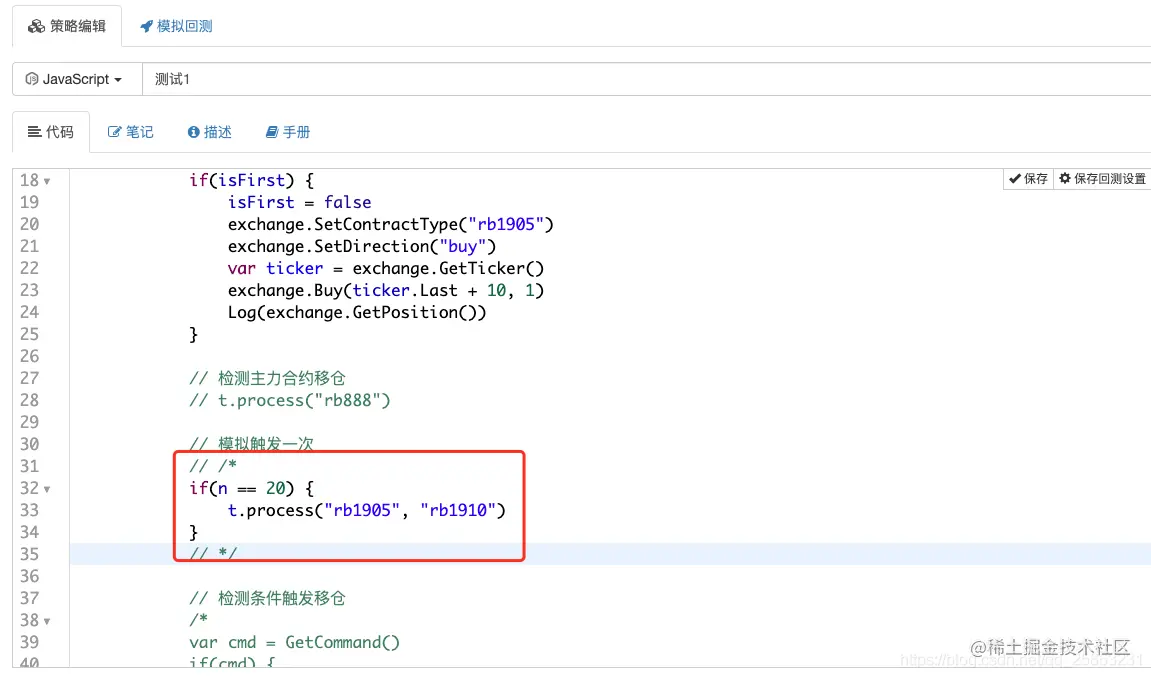Click the line exchange.Buy(ticker.Last + 10, 1)

386,291
